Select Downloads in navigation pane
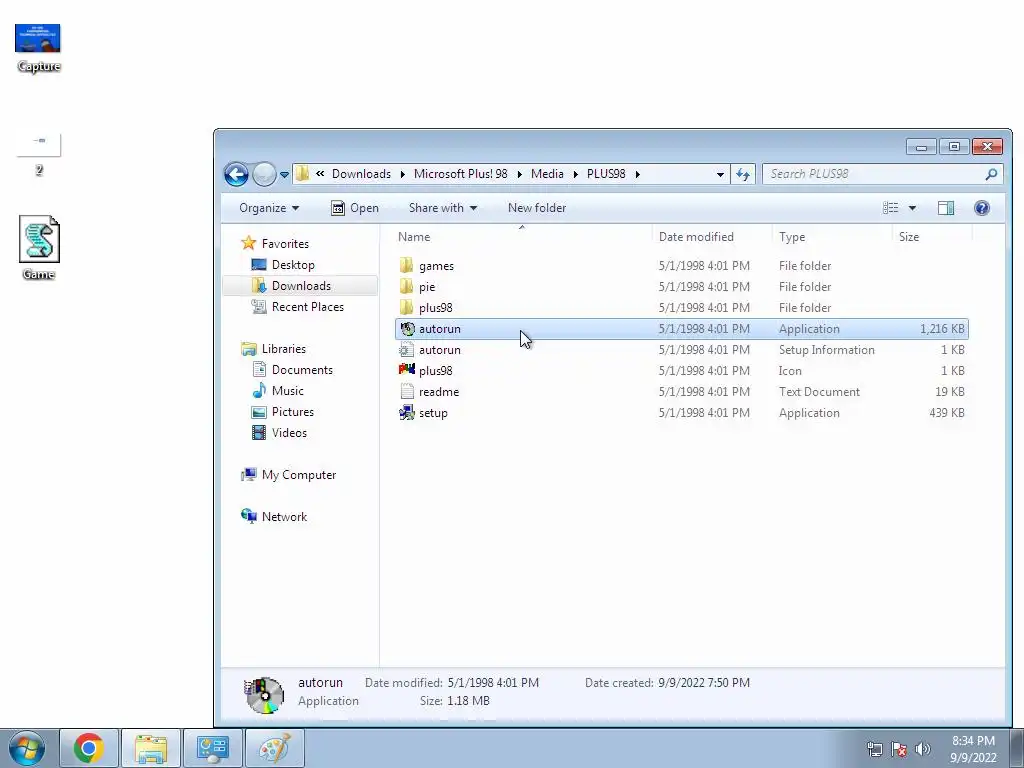Image resolution: width=1024 pixels, height=768 pixels. coord(301,285)
